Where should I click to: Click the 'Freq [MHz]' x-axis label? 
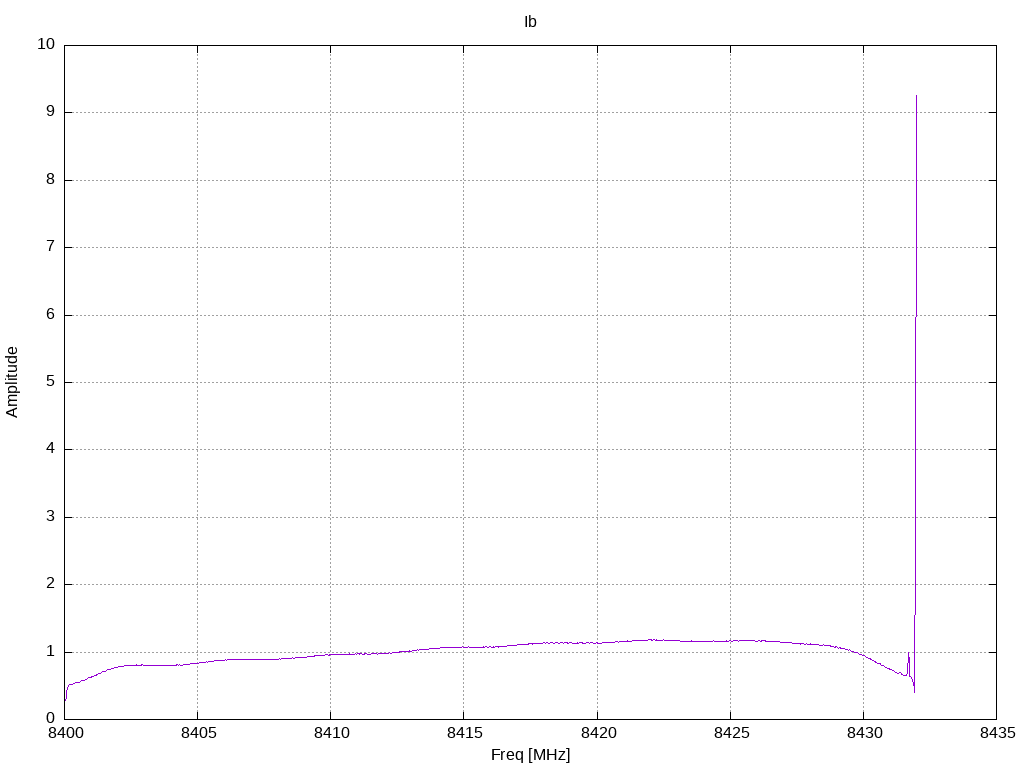[530, 755]
